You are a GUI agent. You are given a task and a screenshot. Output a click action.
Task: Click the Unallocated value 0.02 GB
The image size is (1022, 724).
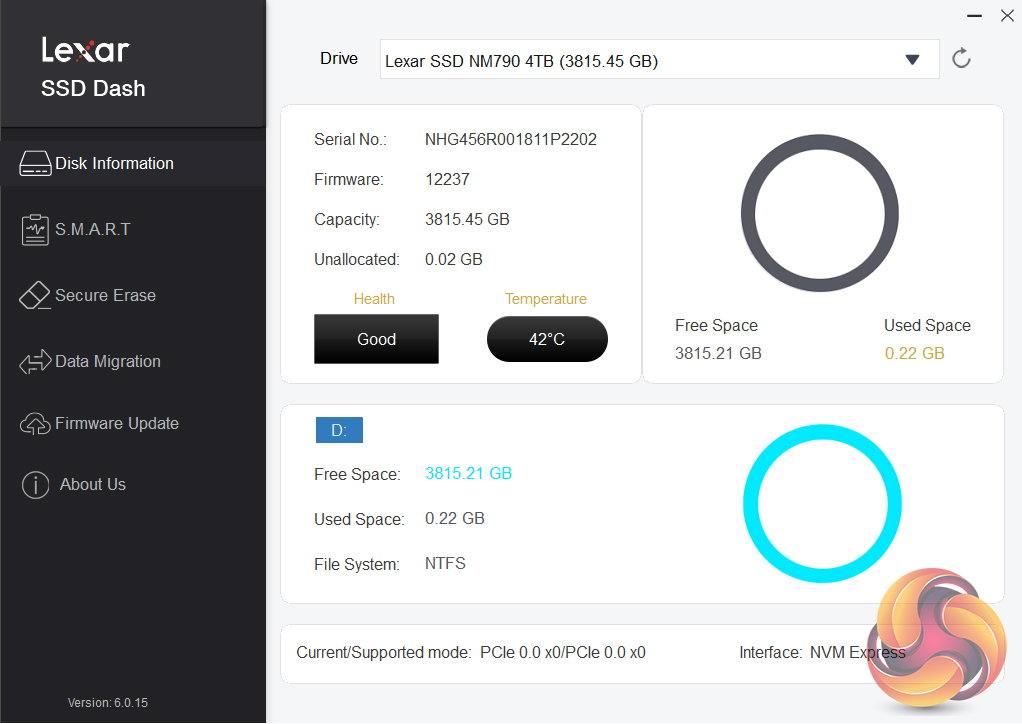click(454, 259)
